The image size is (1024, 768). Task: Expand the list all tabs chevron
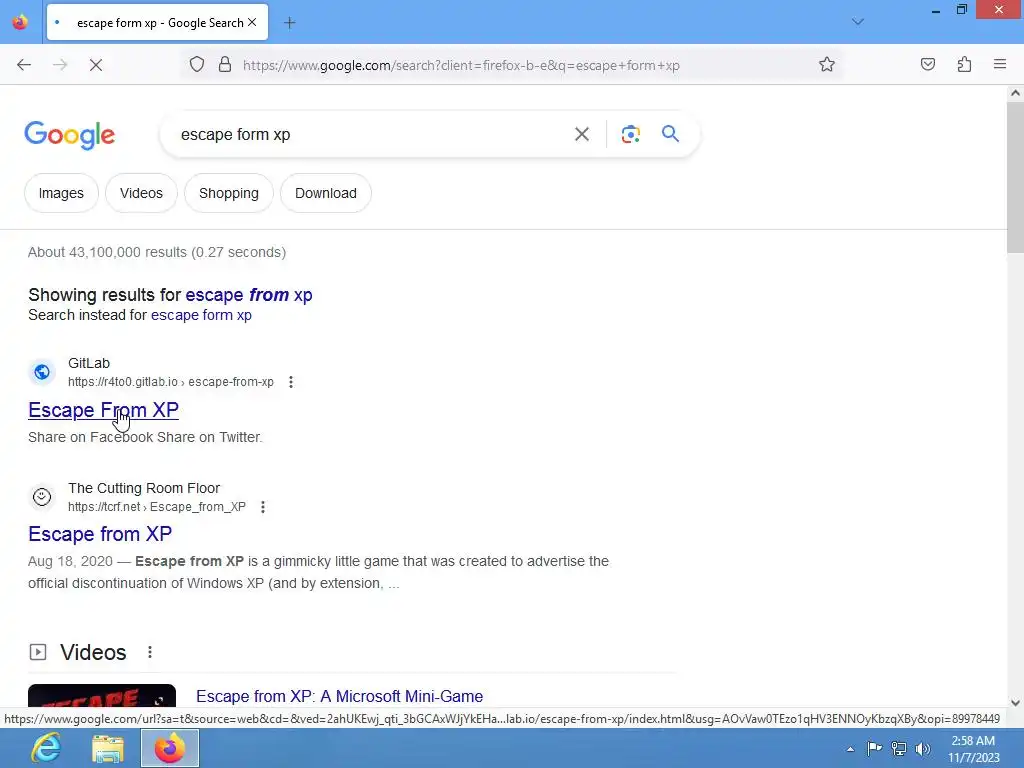coord(857,22)
